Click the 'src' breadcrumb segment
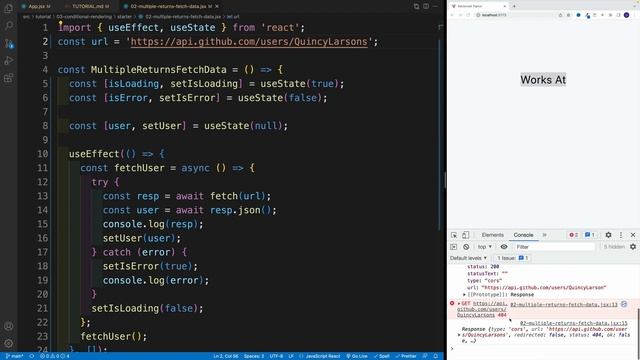 pos(27,17)
